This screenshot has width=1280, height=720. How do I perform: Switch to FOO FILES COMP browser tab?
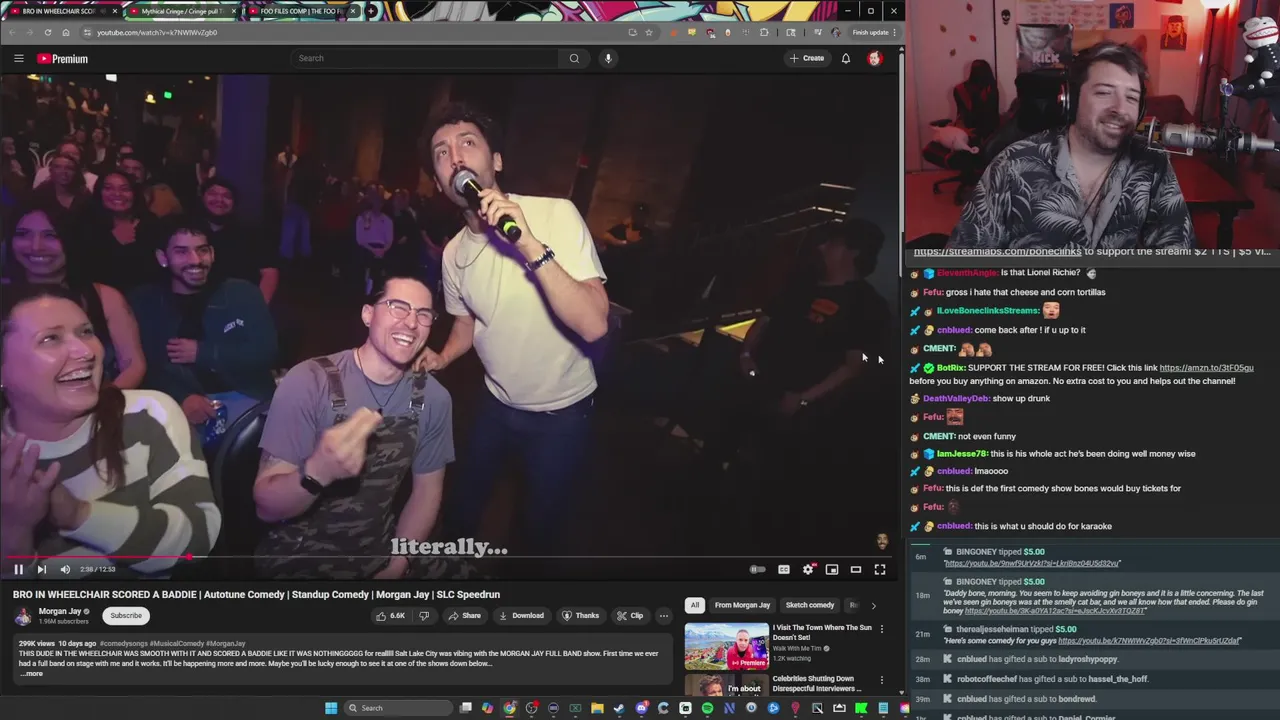(300, 11)
